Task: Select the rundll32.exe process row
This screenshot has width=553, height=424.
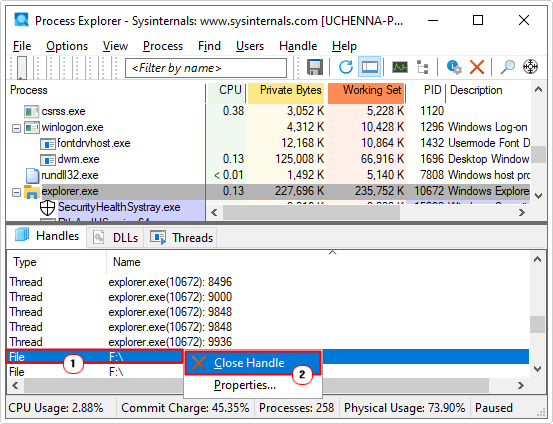Action: point(269,175)
